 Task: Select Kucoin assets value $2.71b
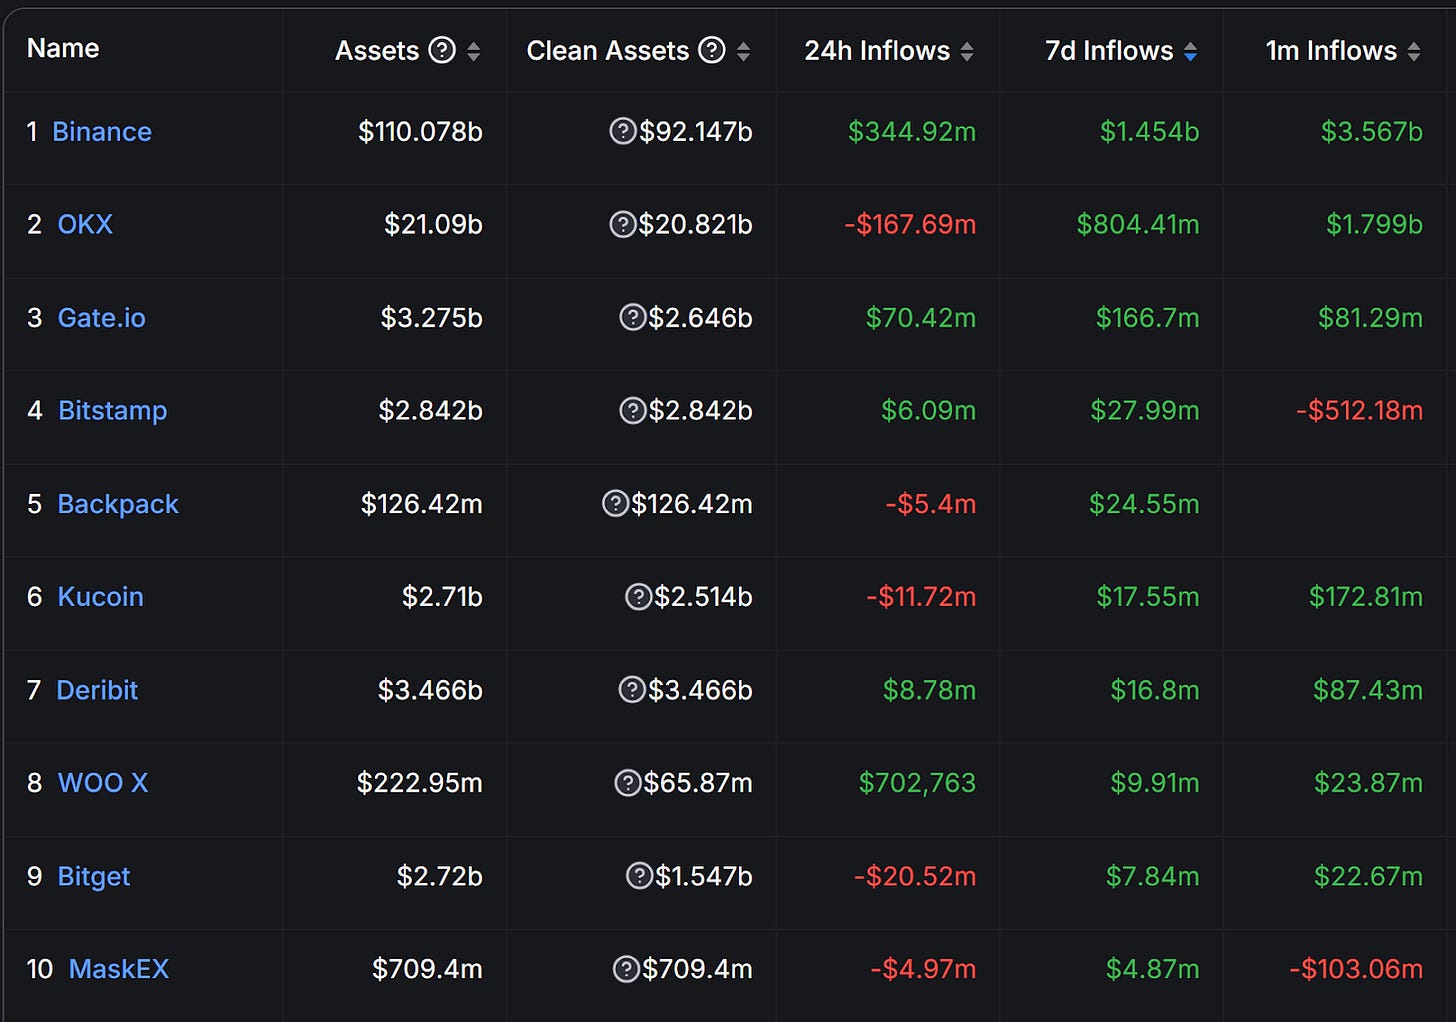442,596
